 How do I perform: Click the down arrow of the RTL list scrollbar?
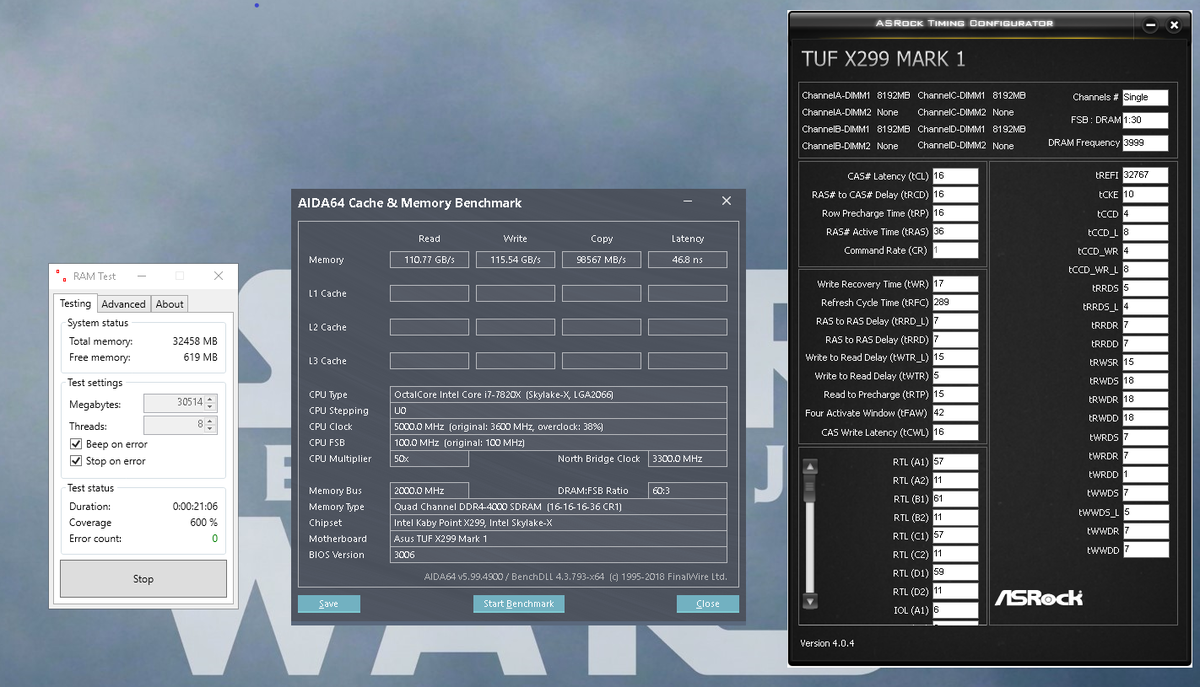click(810, 602)
